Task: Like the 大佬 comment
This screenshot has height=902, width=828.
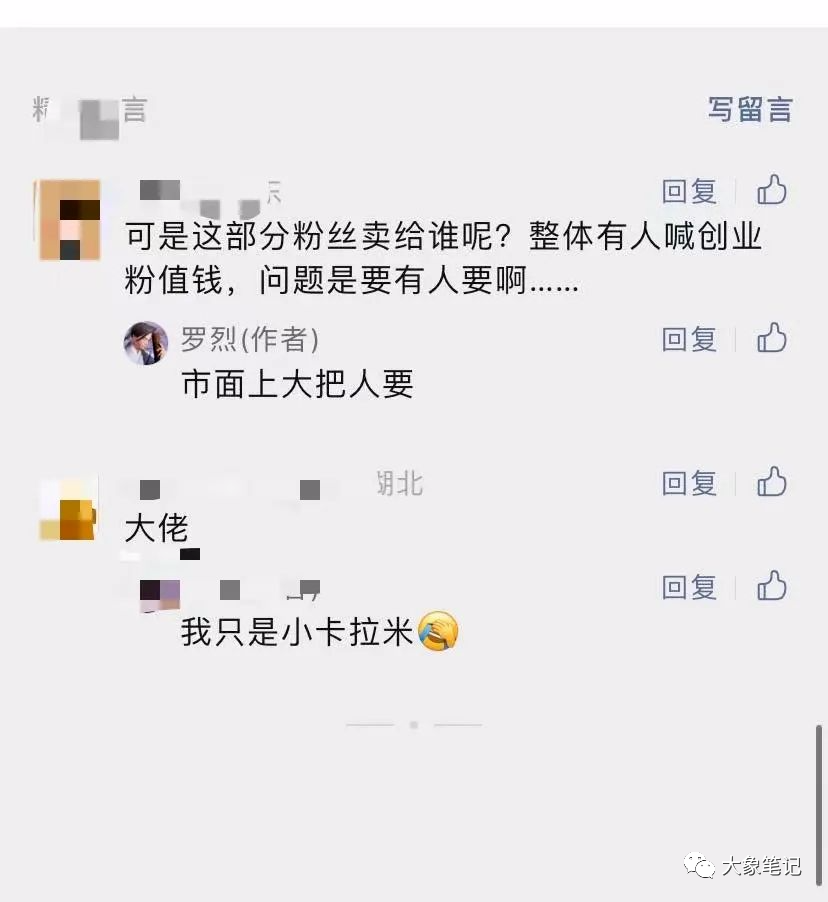Action: [772, 481]
